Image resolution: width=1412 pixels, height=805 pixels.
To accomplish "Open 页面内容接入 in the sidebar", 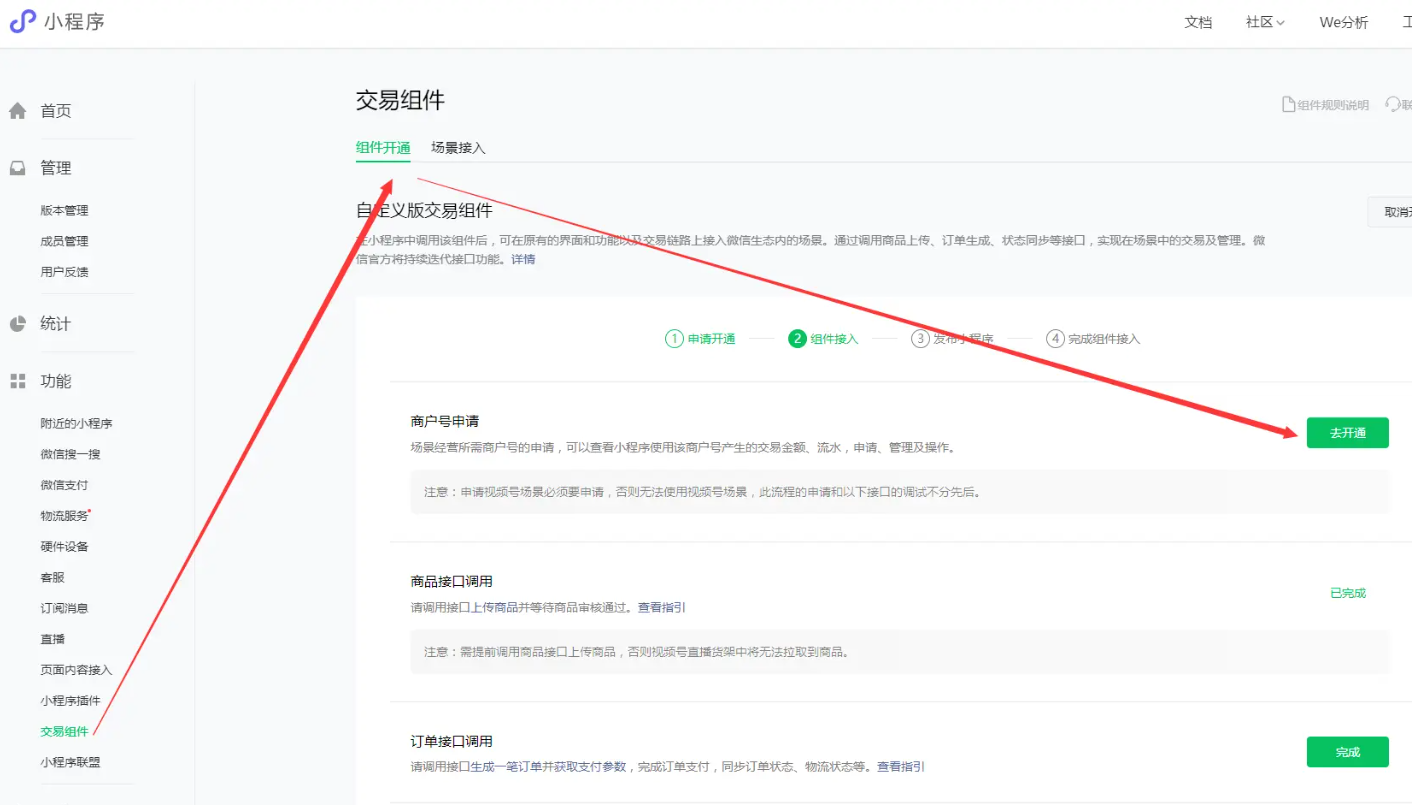I will click(76, 670).
